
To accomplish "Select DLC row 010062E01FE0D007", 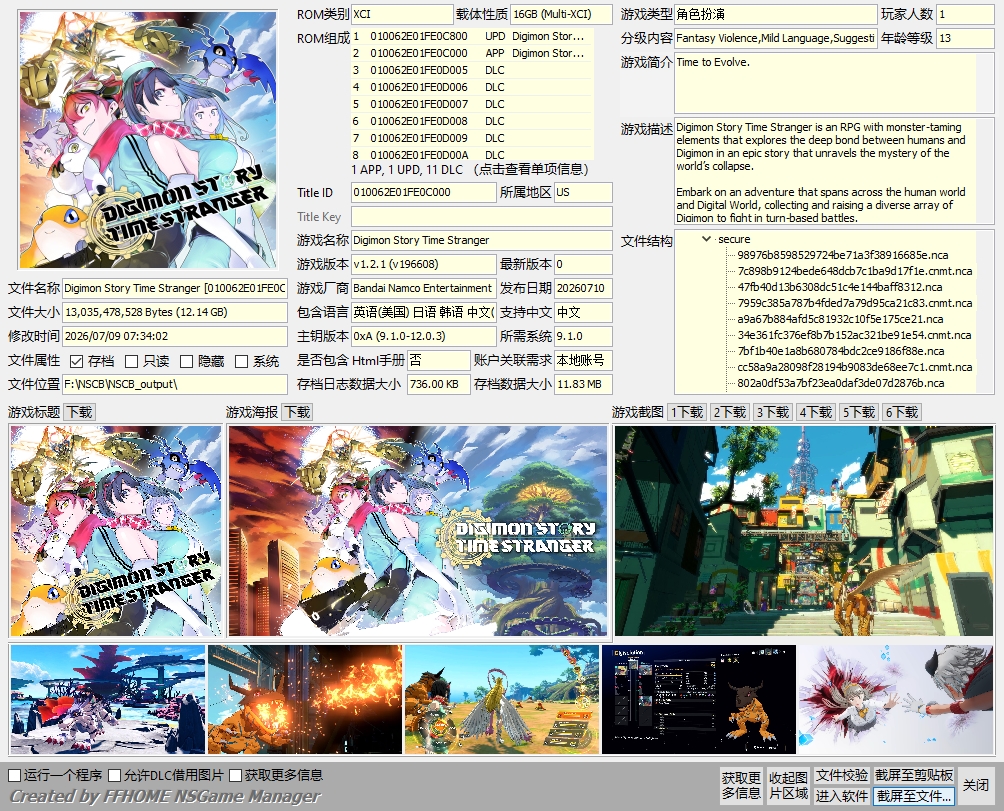I will click(473, 104).
